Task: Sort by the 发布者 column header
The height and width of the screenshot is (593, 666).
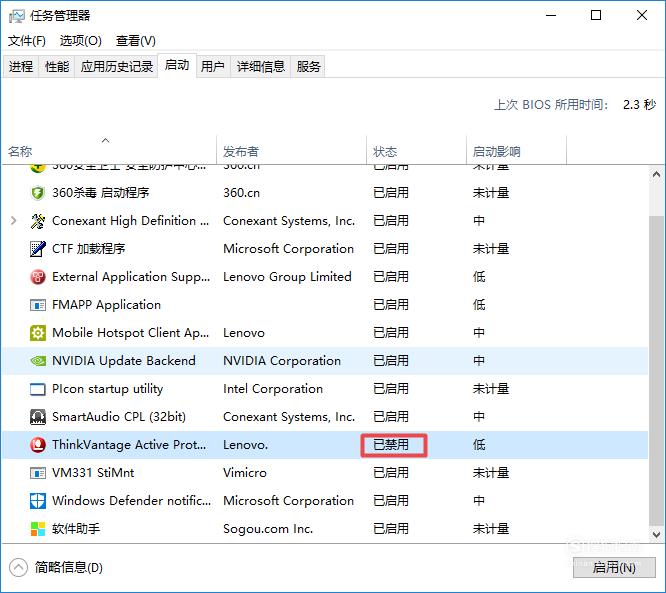Action: 291,151
